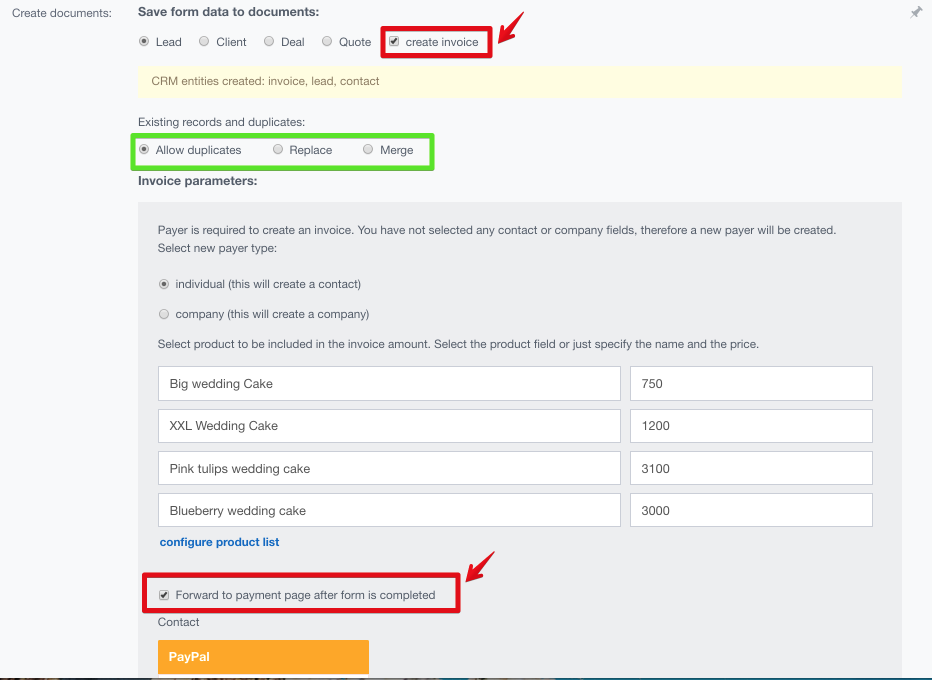
Task: Choose the Deal document option
Action: (269, 42)
